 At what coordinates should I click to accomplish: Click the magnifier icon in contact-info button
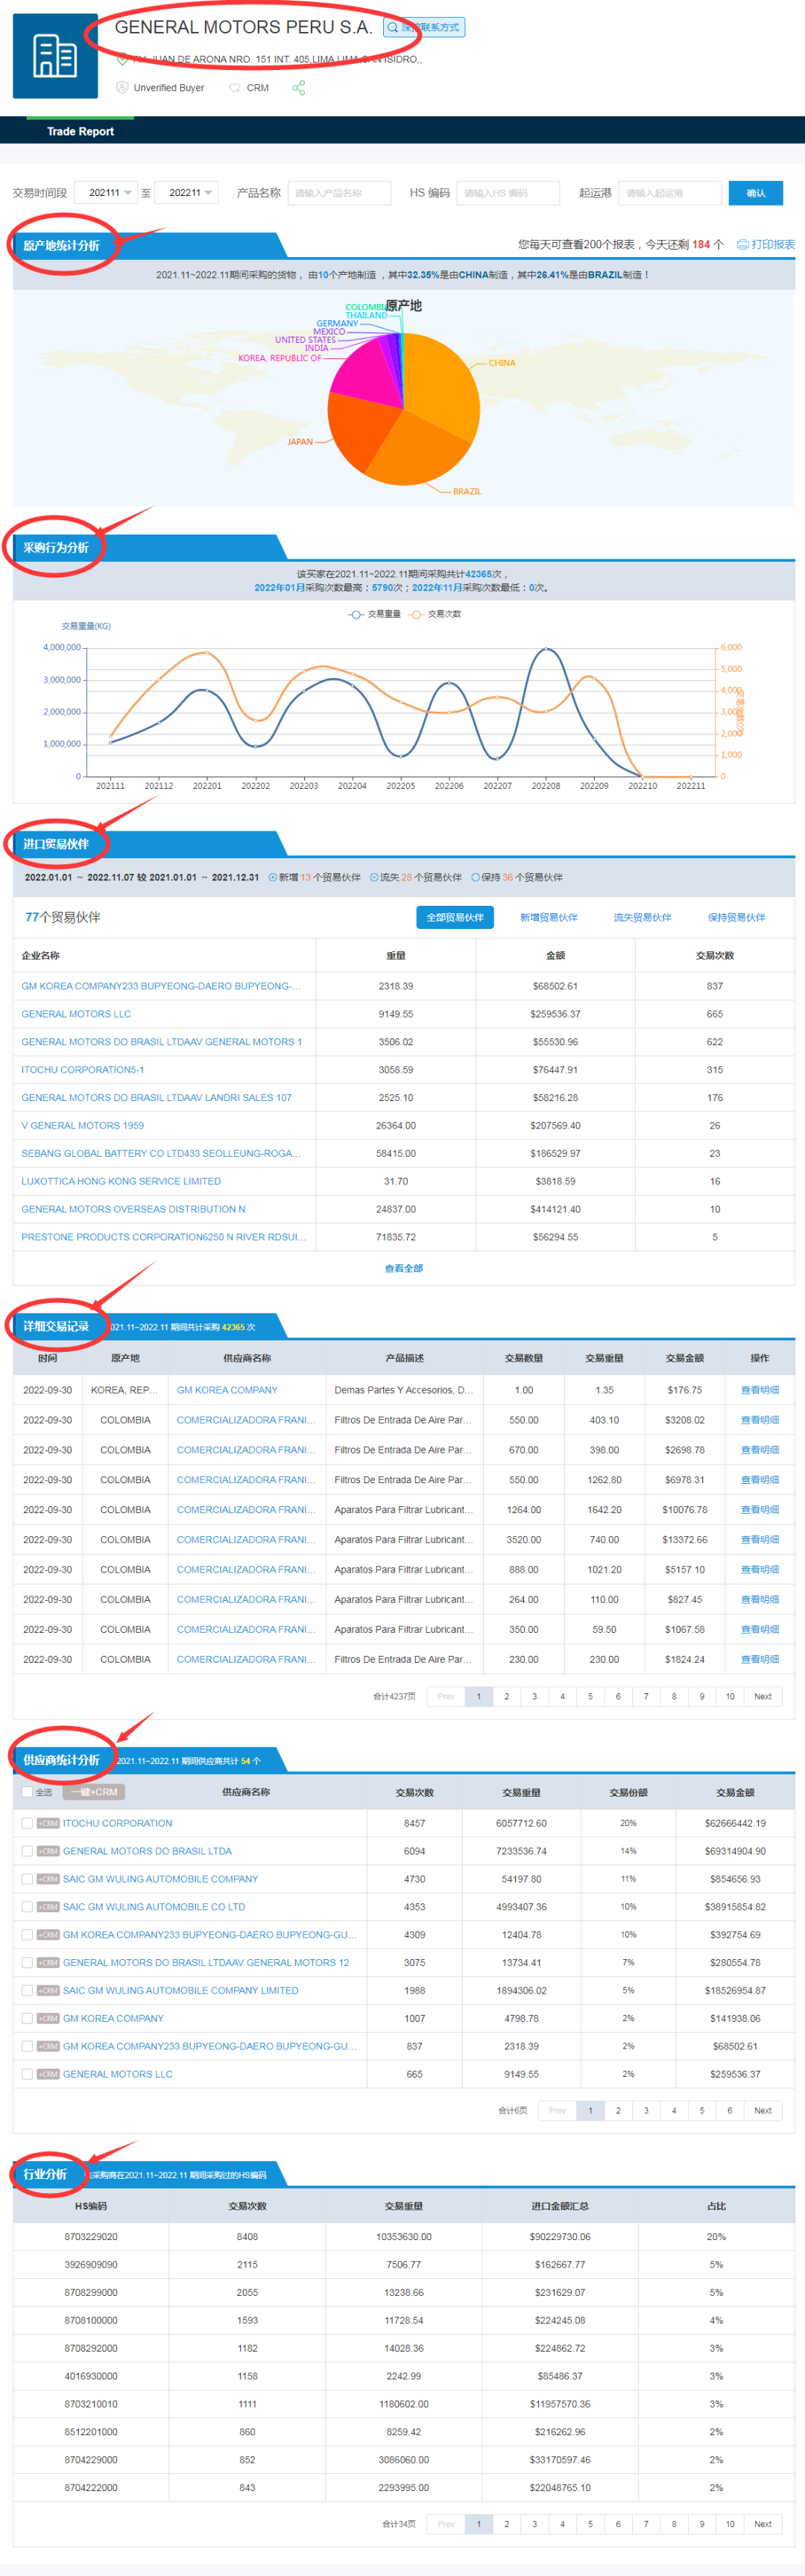click(x=393, y=28)
